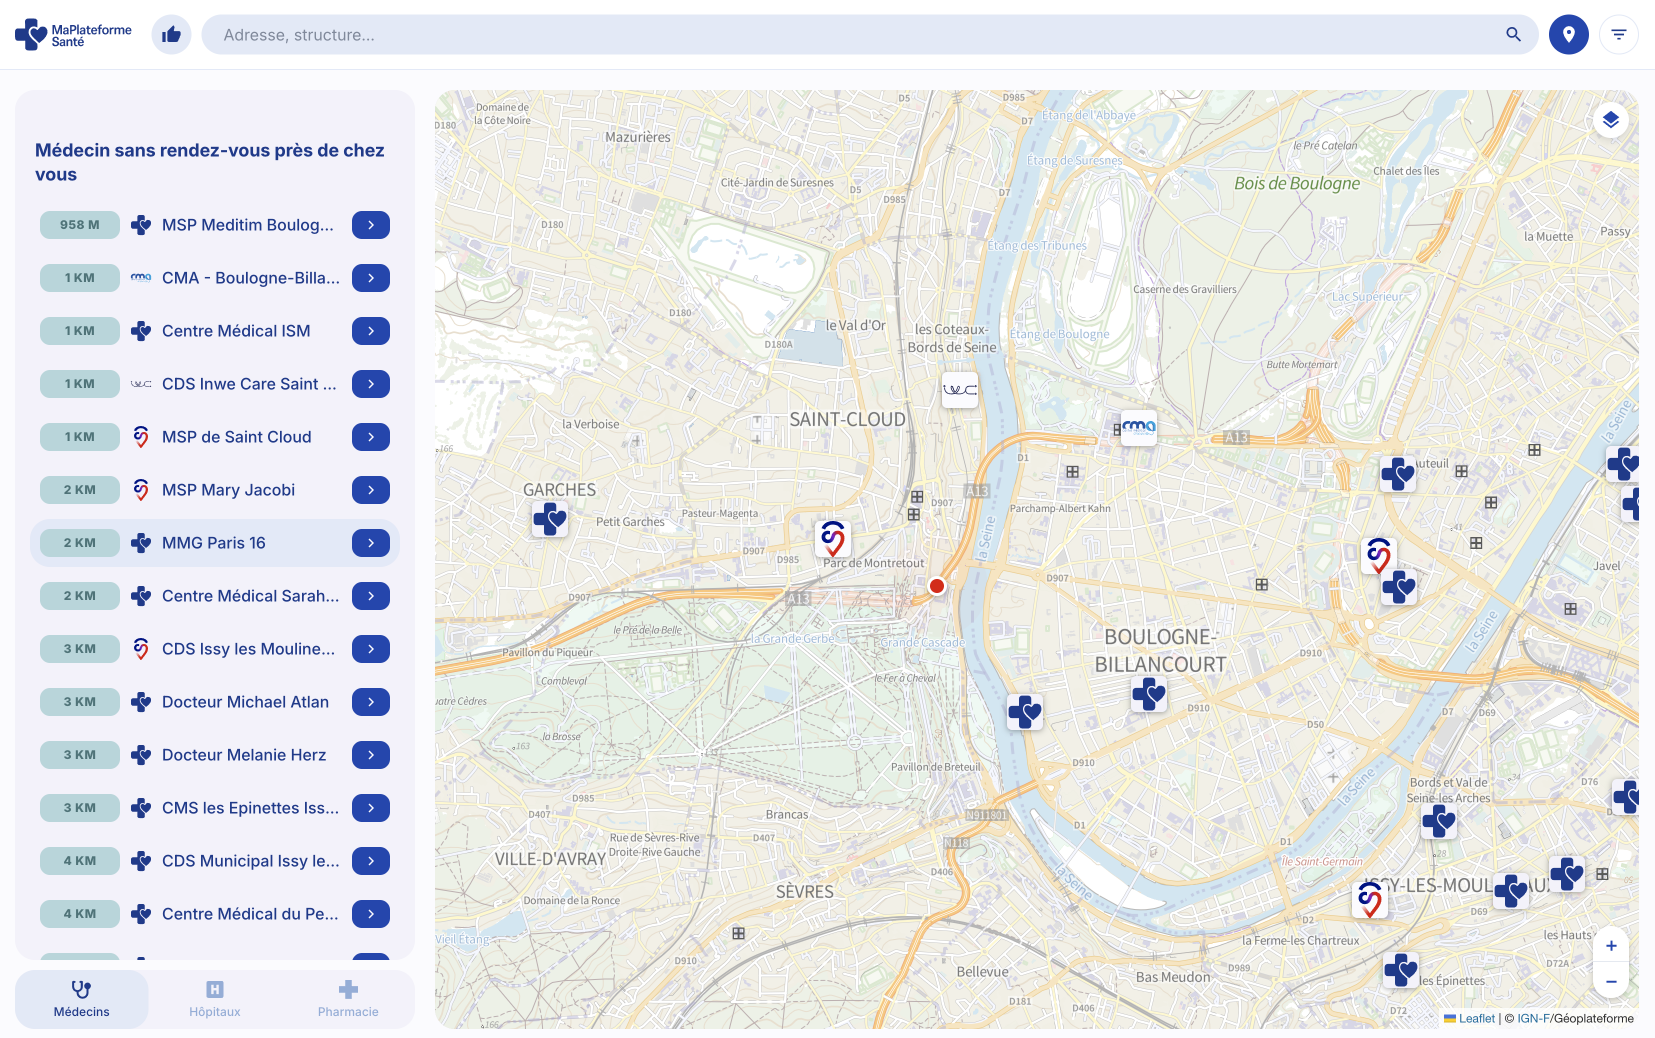Screen dimensions: 1655x1038
Task: Select 'Docteur Melanie Herz' list entry name
Action: (x=244, y=755)
